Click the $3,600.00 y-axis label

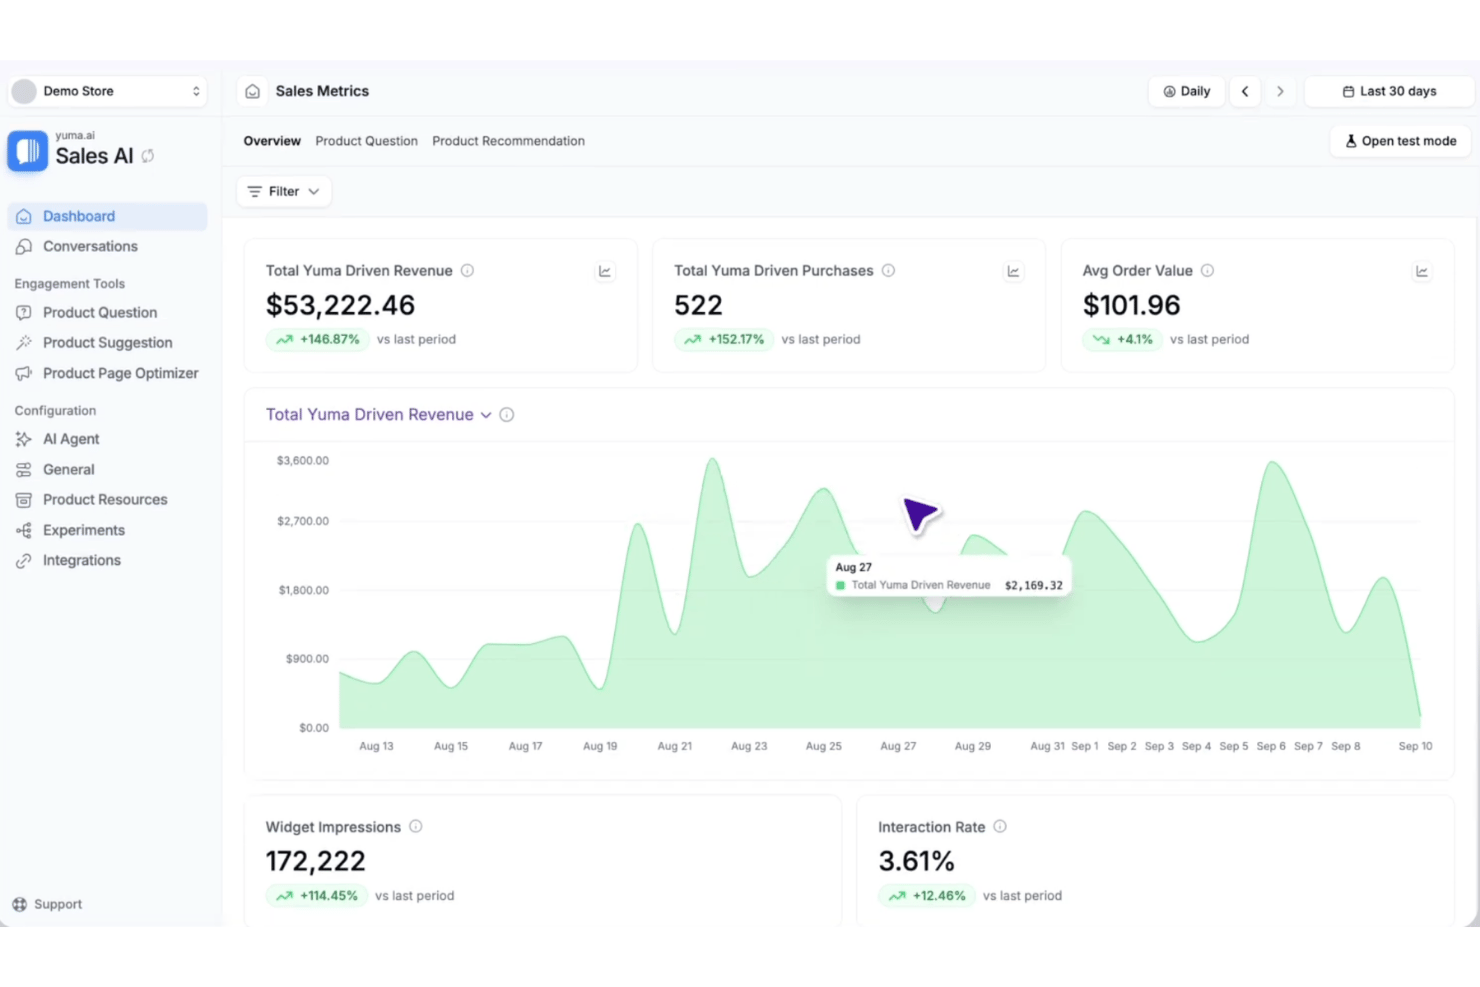tap(303, 461)
